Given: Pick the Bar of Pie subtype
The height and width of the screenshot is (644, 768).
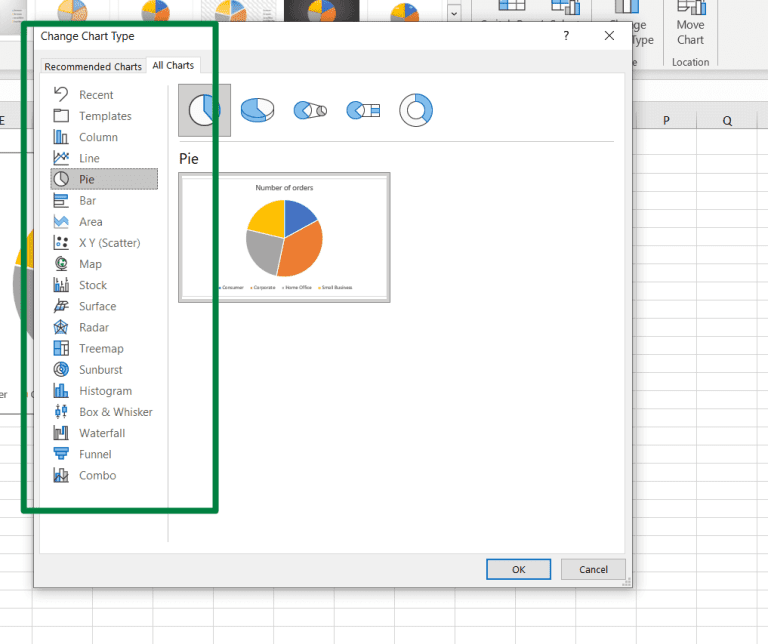Looking at the screenshot, I should point(363,110).
